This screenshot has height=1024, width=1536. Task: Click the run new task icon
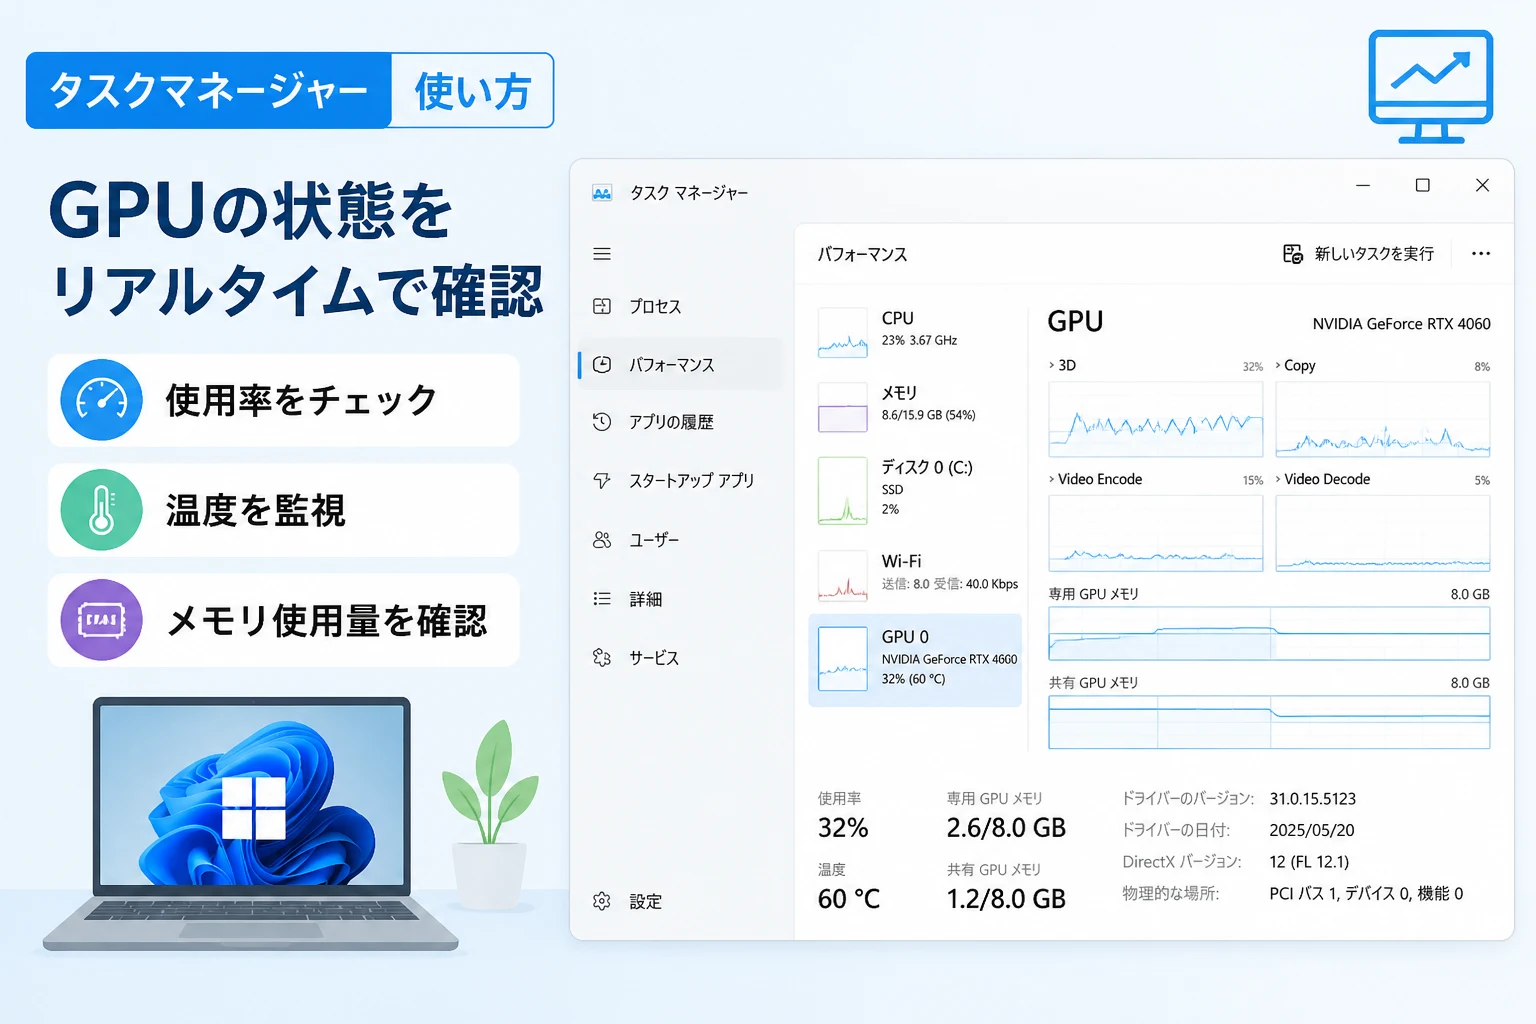(1293, 254)
